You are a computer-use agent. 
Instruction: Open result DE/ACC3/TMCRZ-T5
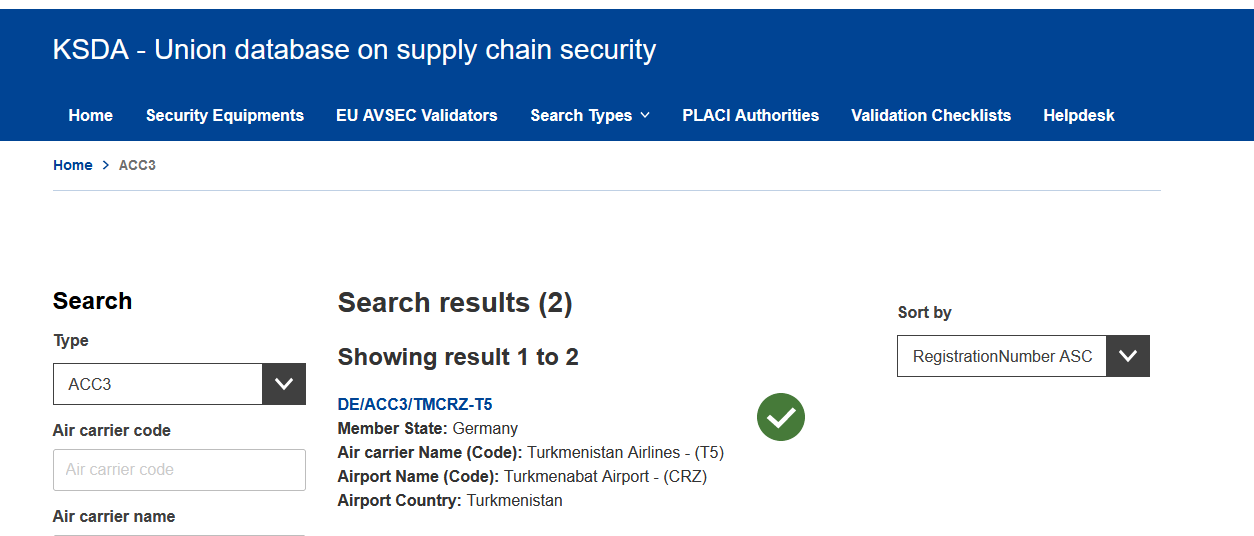click(415, 404)
